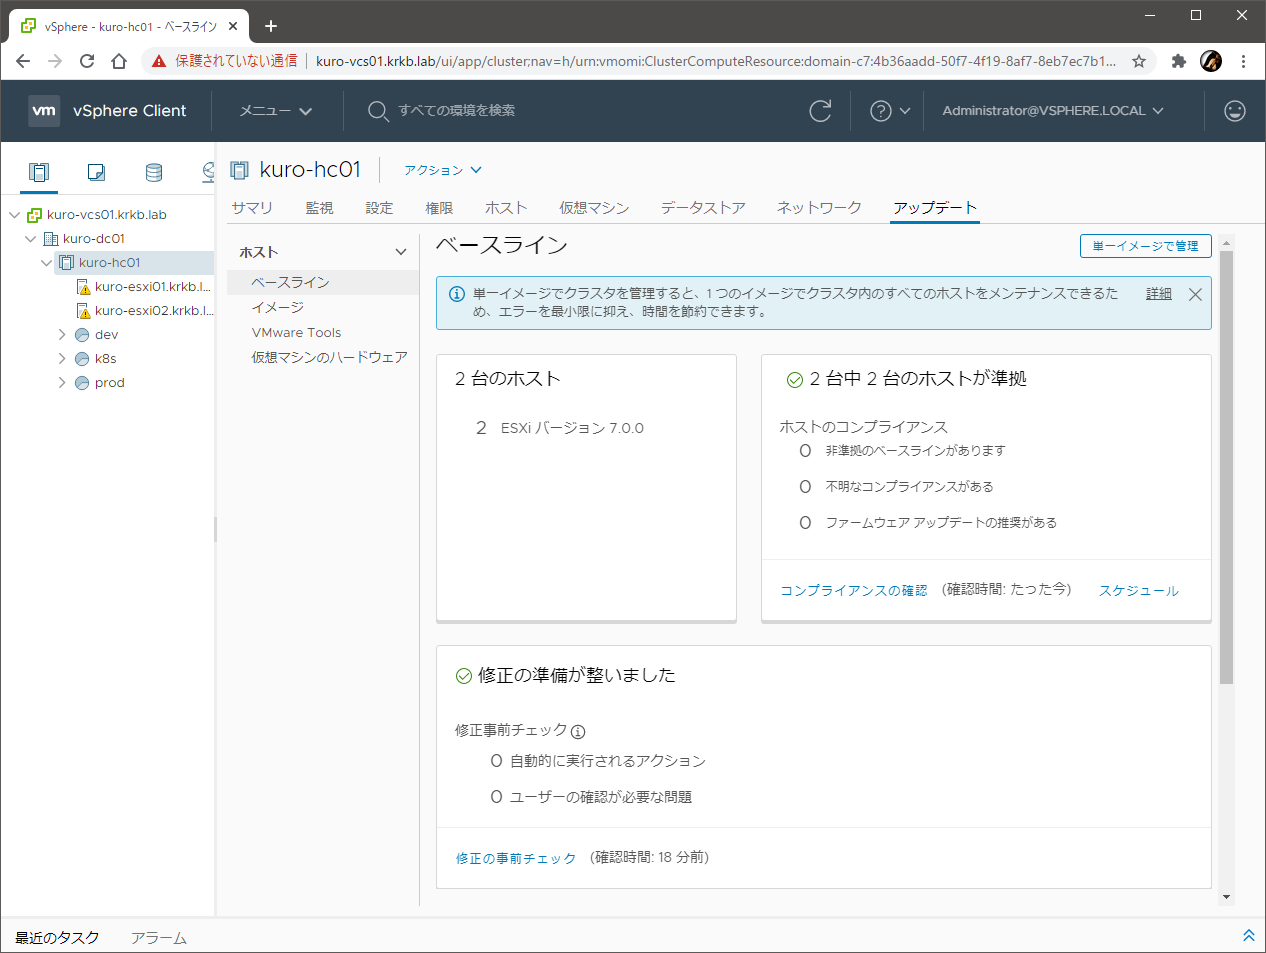
Task: Expand the dev resource pool node
Action: 62,335
